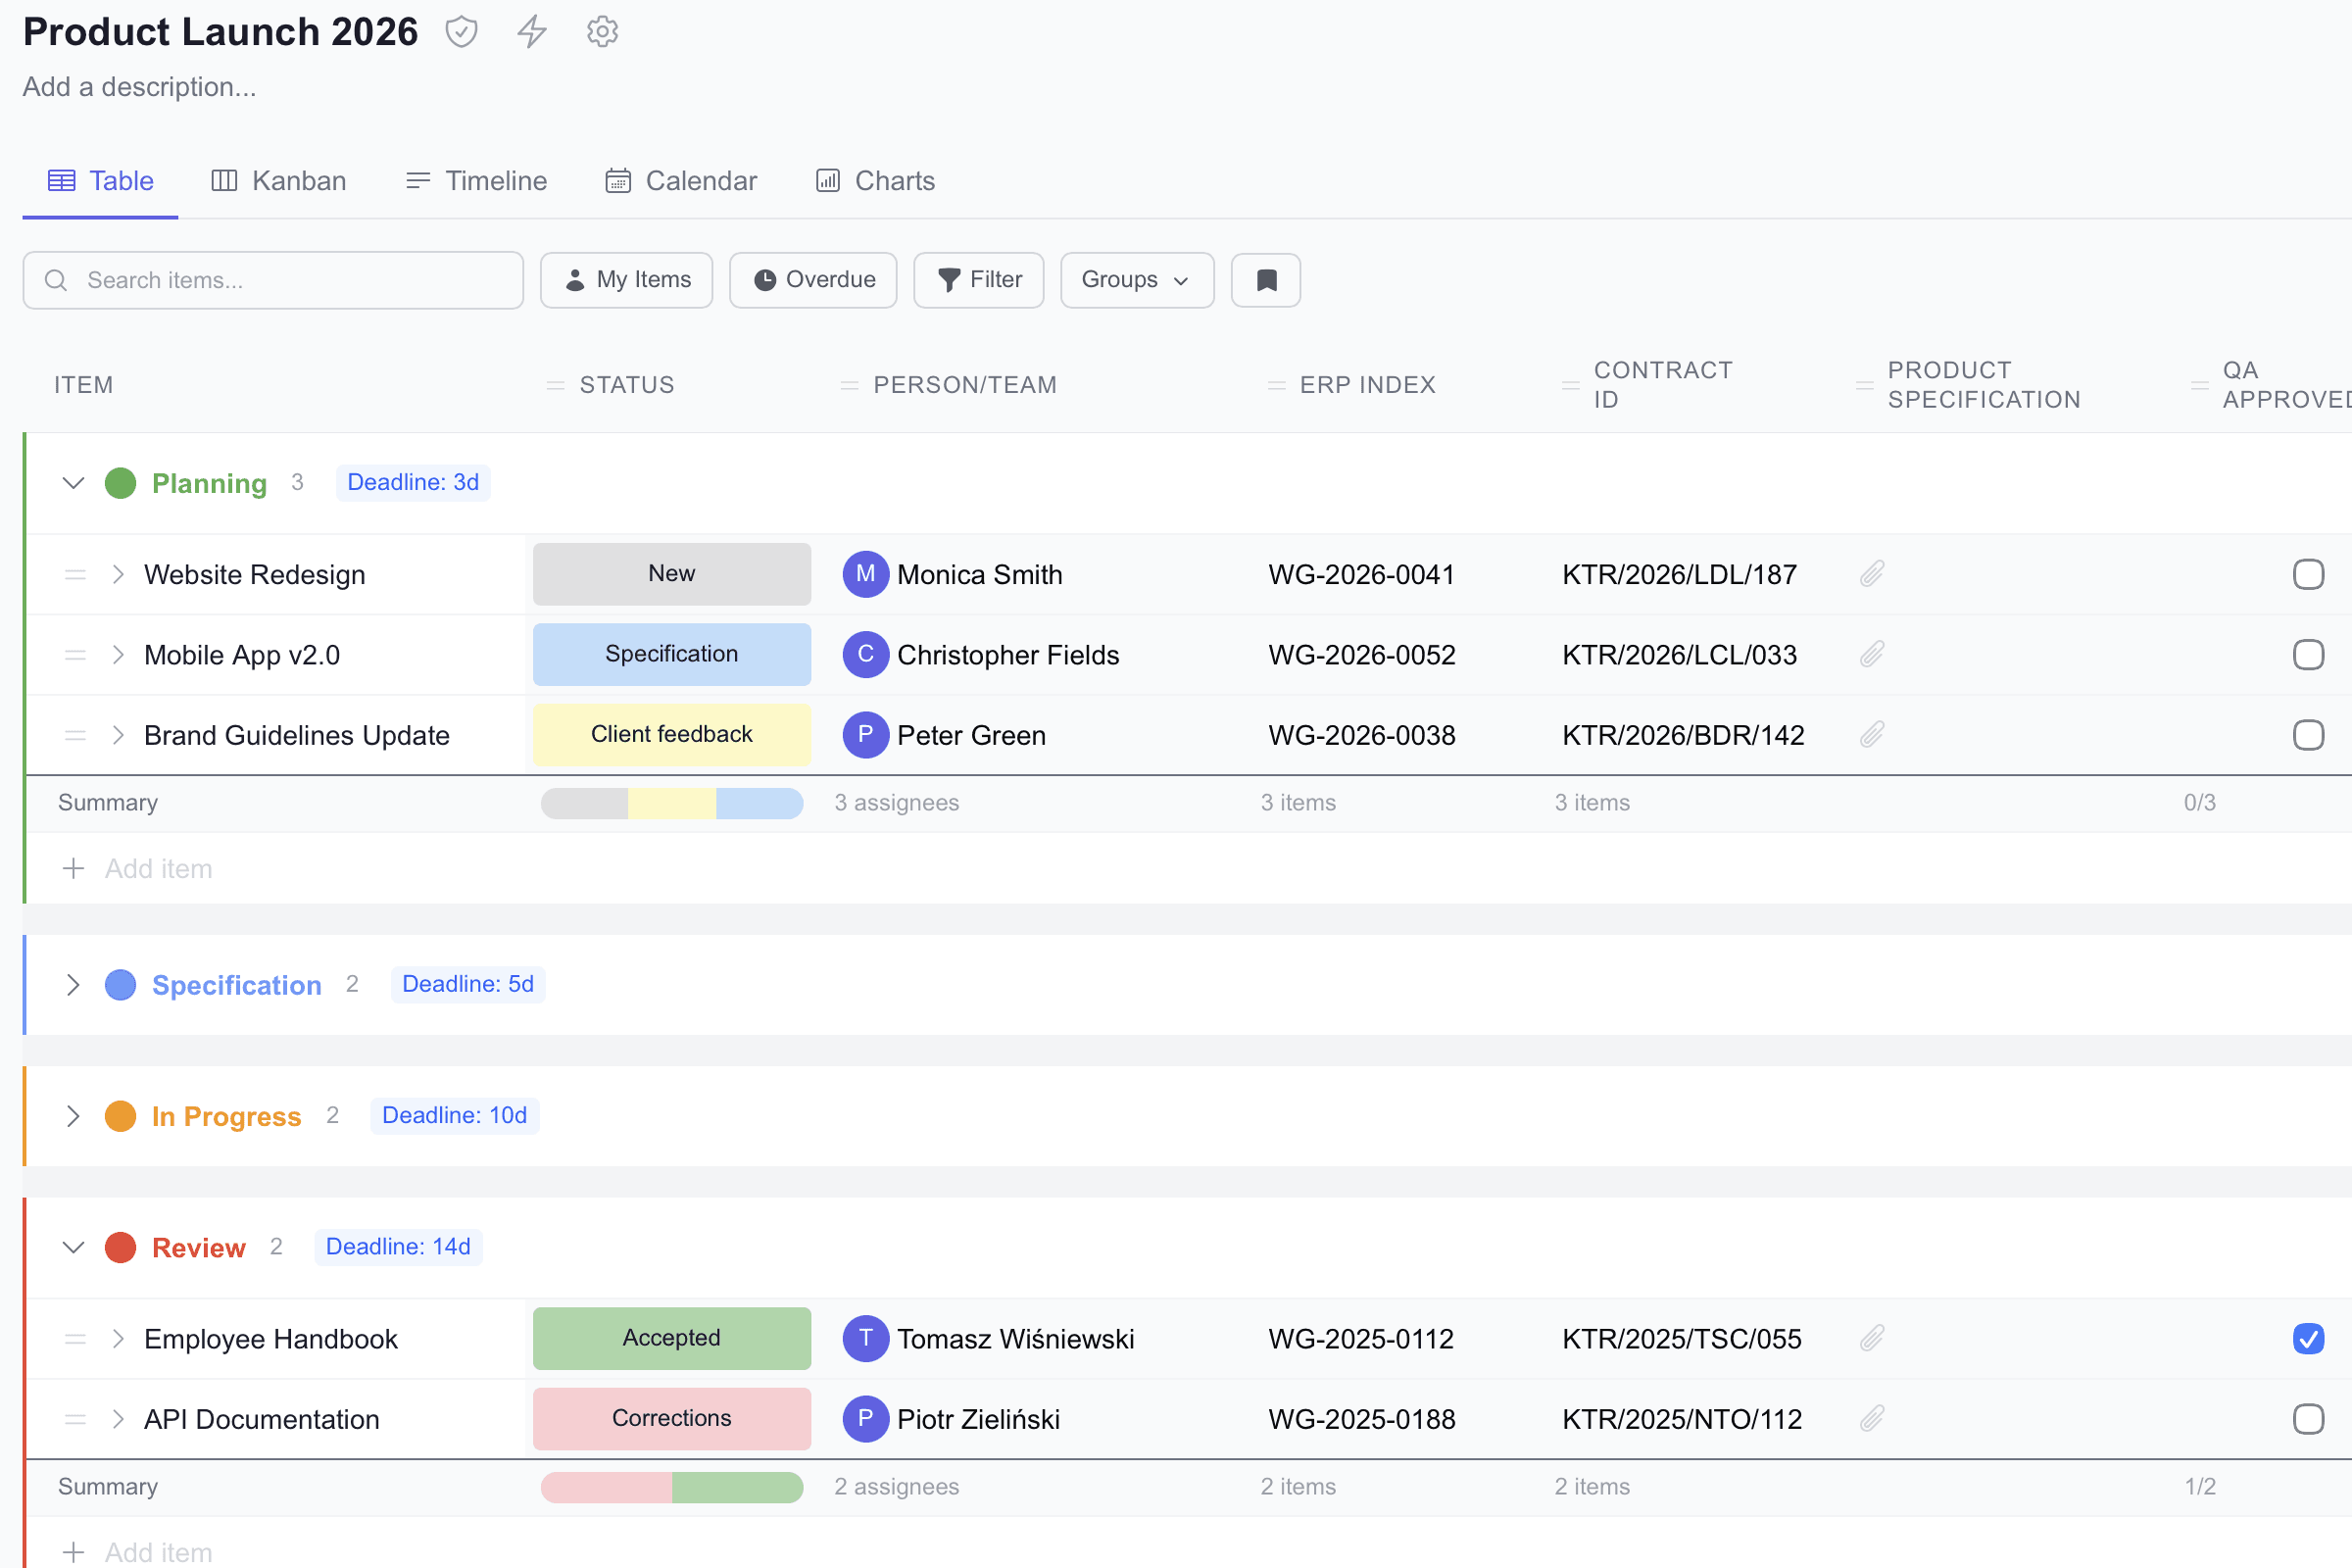This screenshot has width=2352, height=1568.
Task: Click paperclip attachment icon for API Documentation
Action: click(x=1872, y=1418)
